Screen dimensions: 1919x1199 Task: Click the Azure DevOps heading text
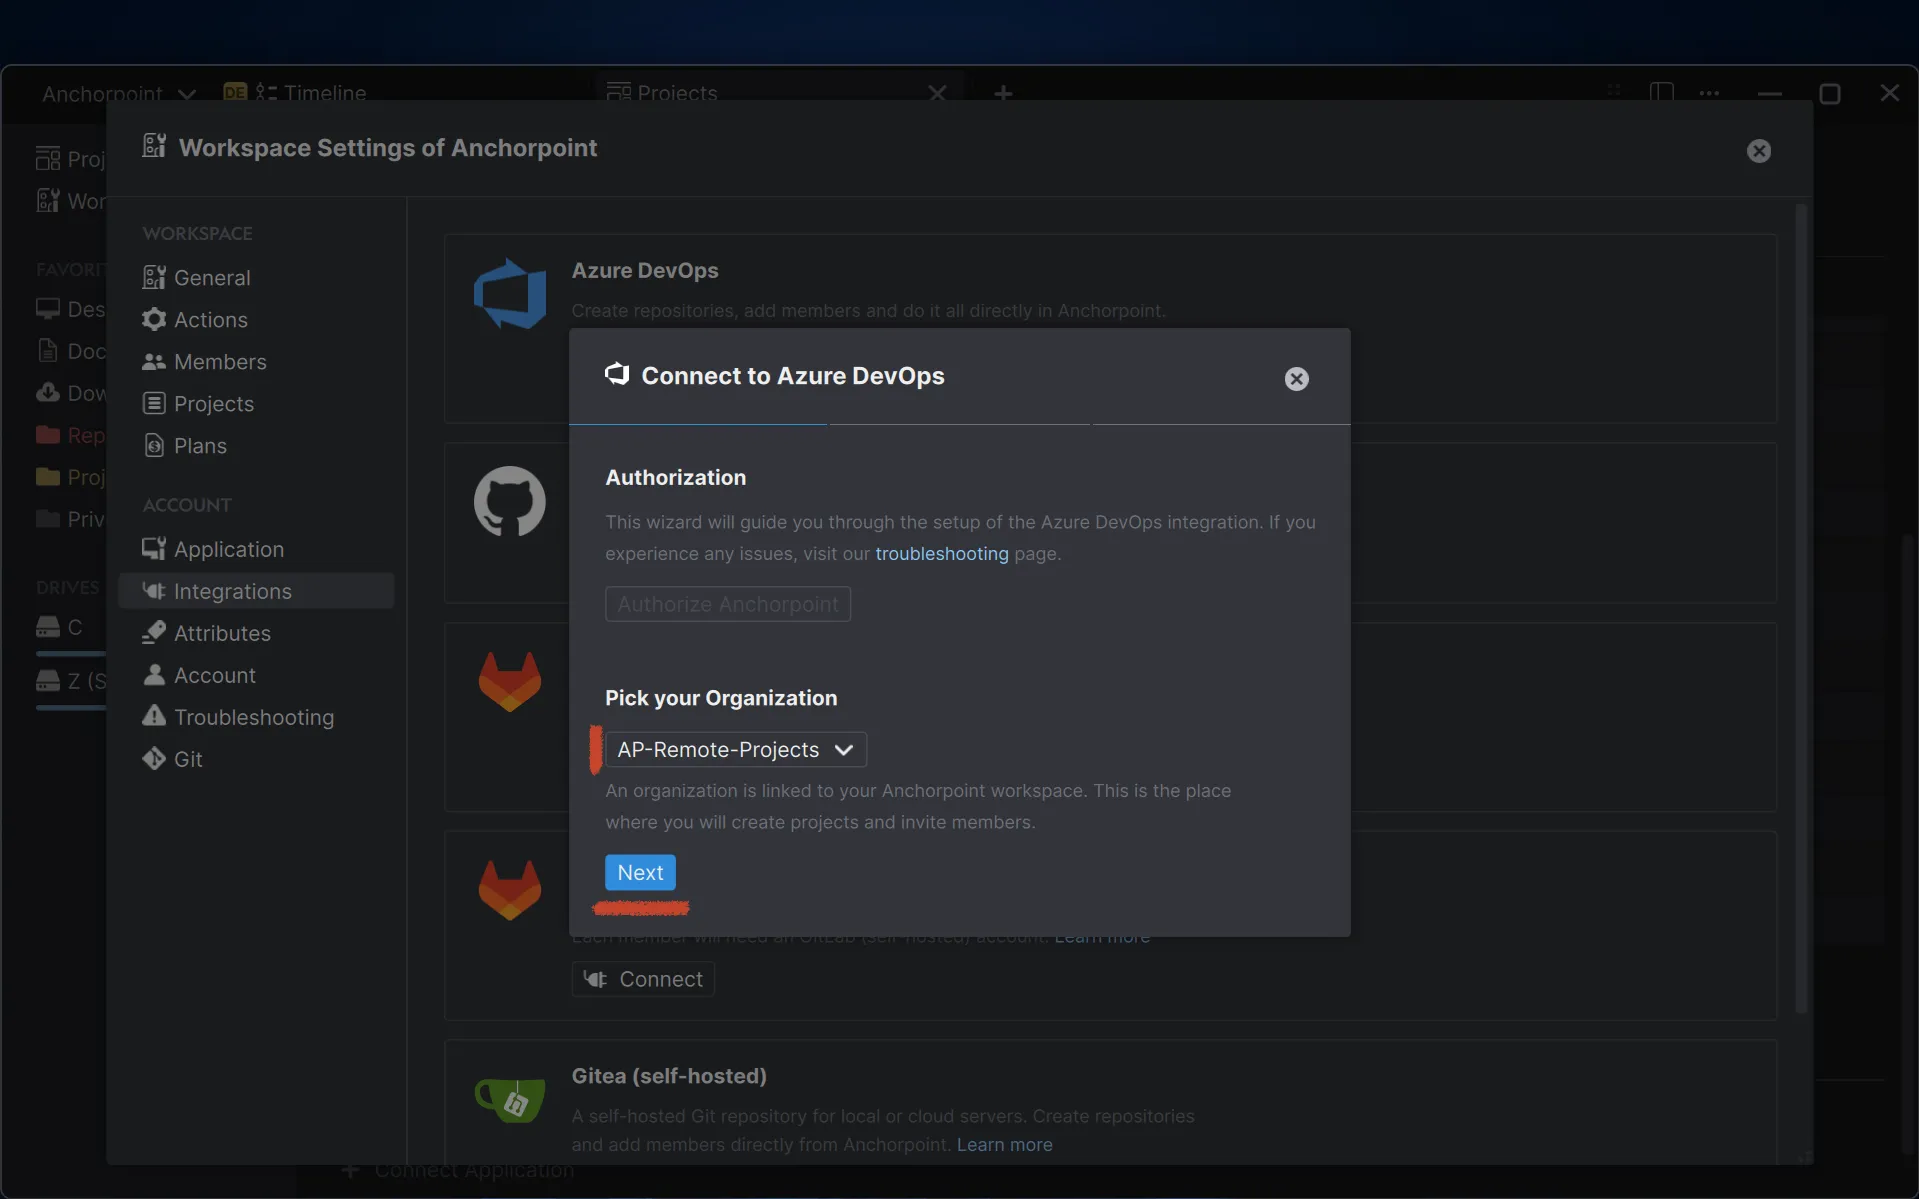pos(644,270)
